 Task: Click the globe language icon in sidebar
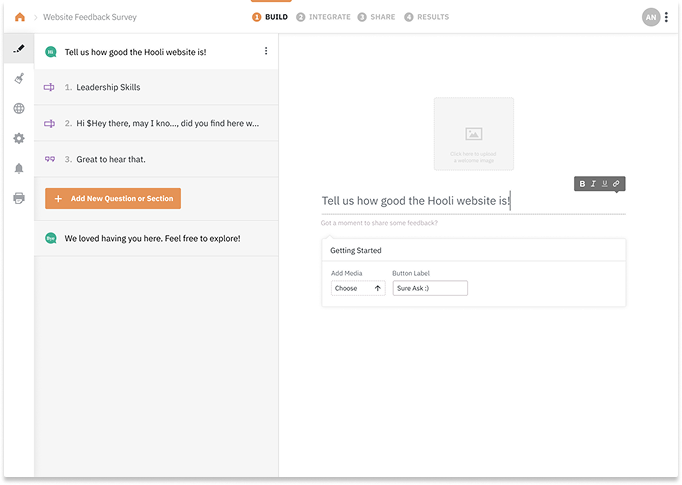[19, 108]
